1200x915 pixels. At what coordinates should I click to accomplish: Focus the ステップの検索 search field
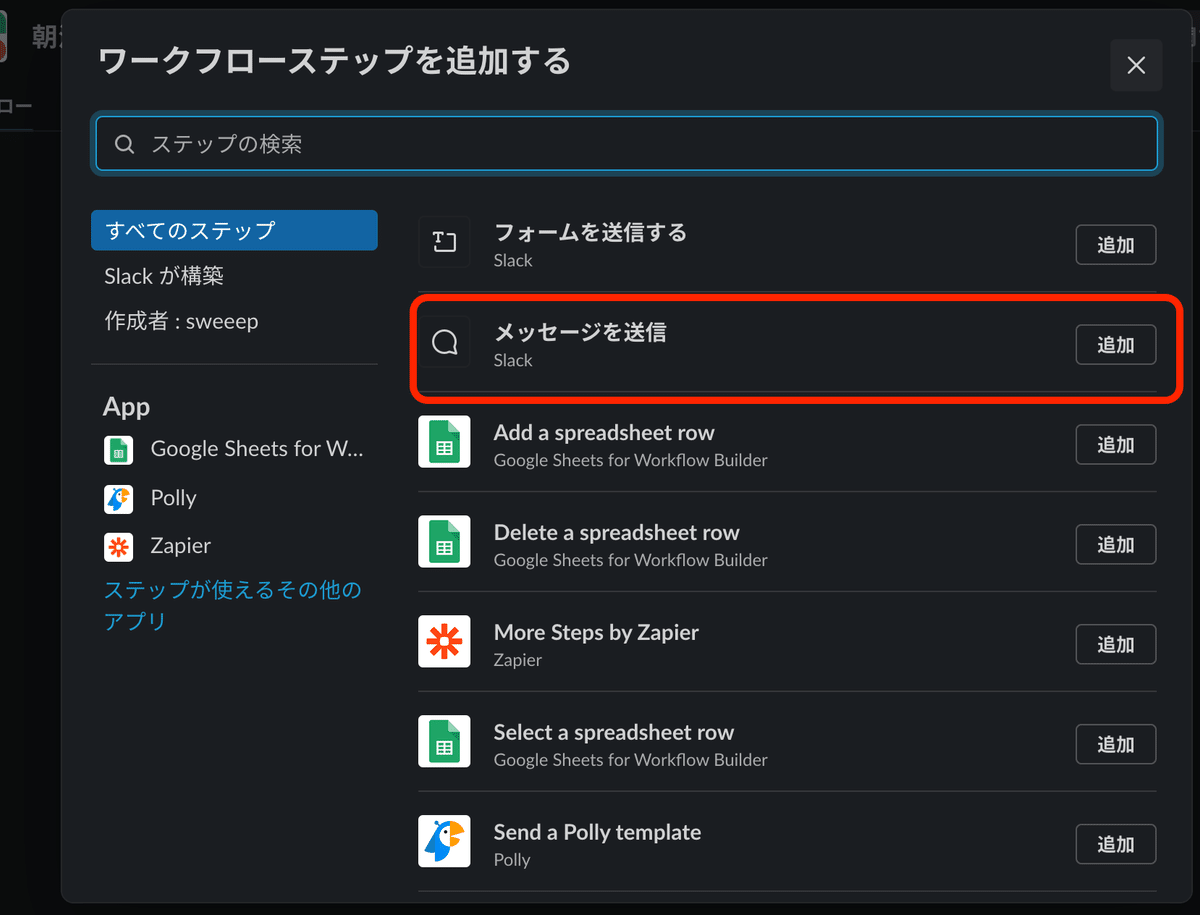627,144
